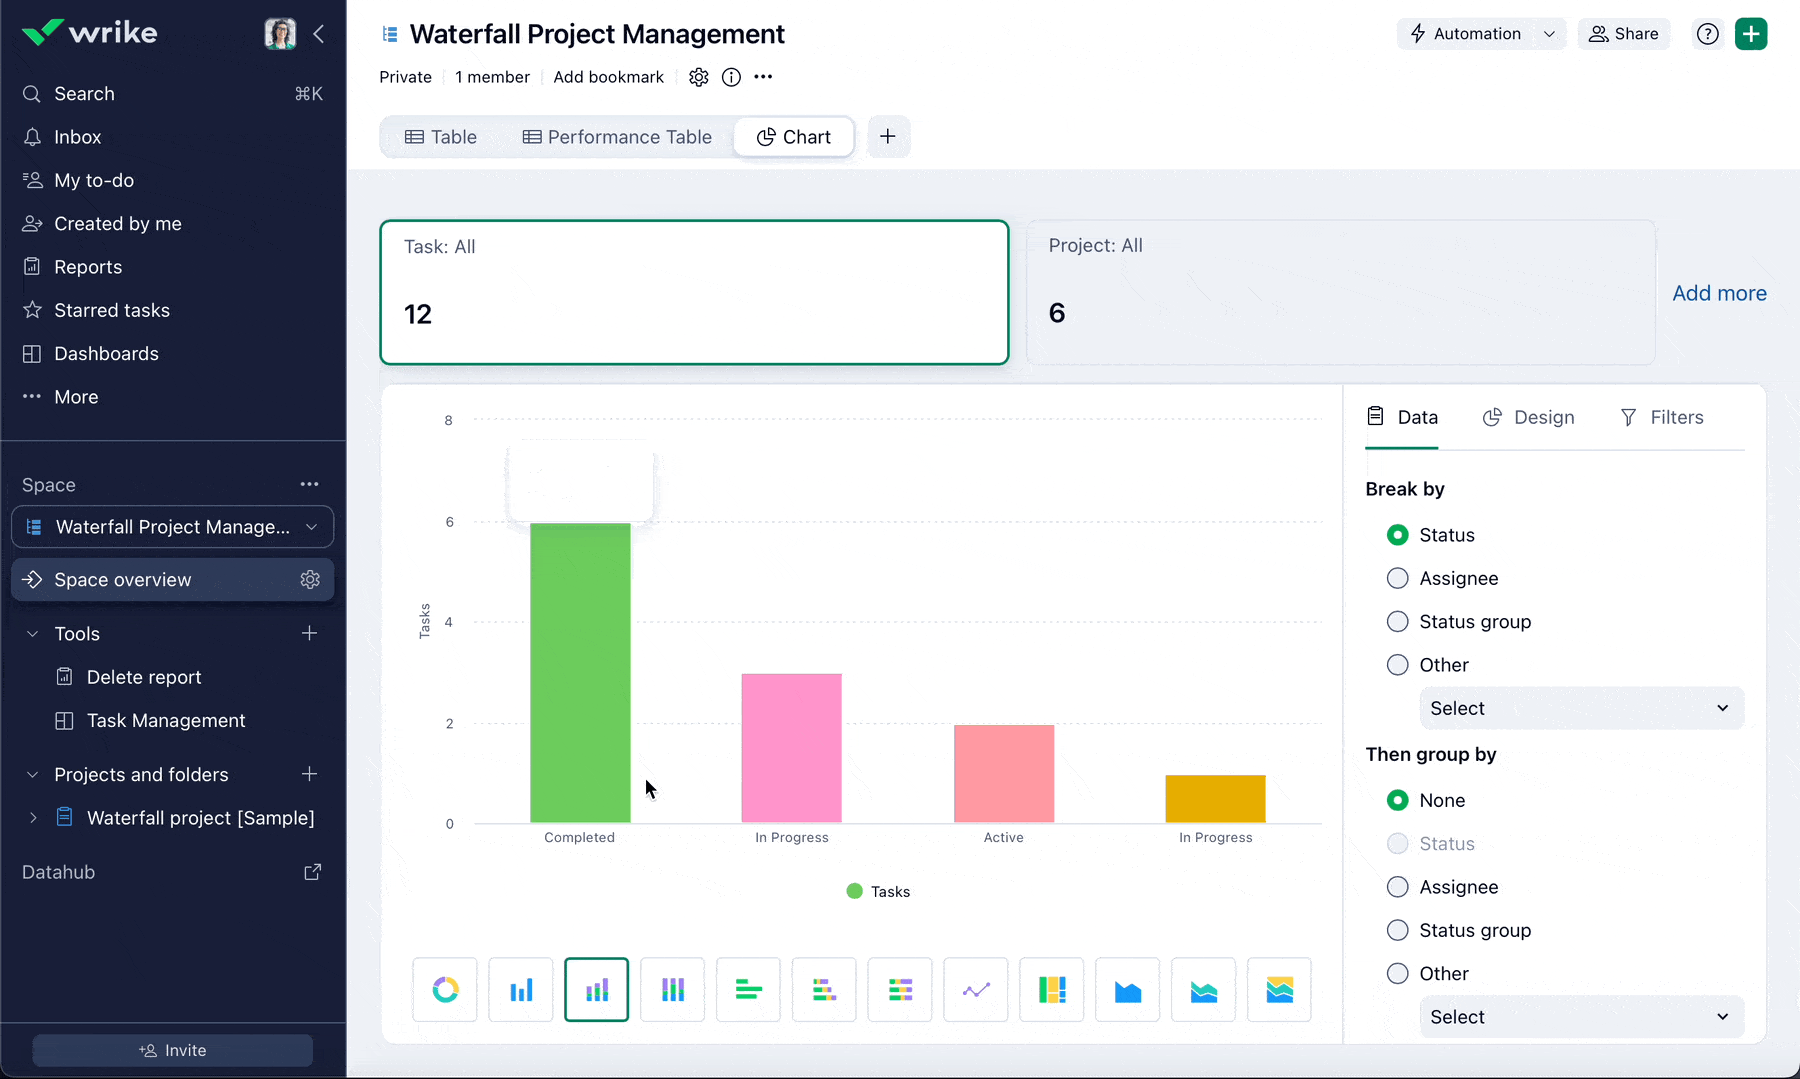This screenshot has width=1800, height=1079.
Task: Select Break by Status group radio
Action: tap(1398, 622)
